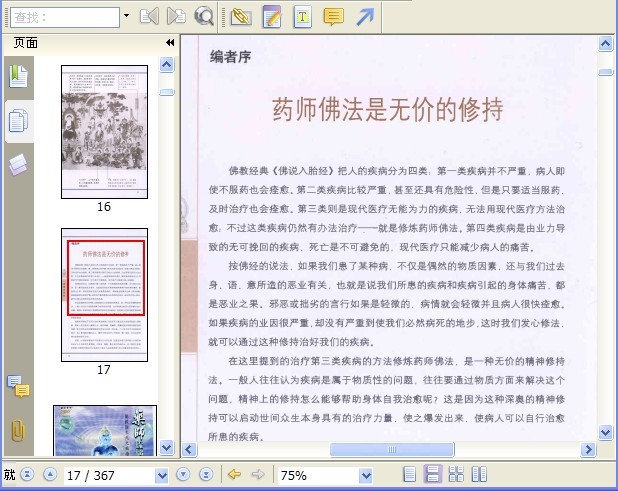Open the find box options dropdown
Image resolution: width=618 pixels, height=491 pixels.
click(x=127, y=16)
